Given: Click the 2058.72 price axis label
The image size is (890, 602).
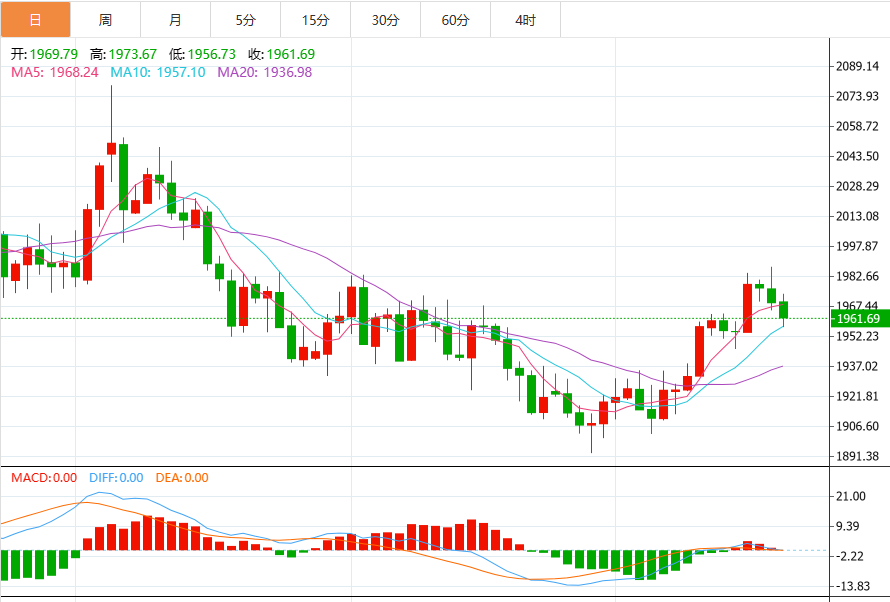Looking at the screenshot, I should coord(857,127).
